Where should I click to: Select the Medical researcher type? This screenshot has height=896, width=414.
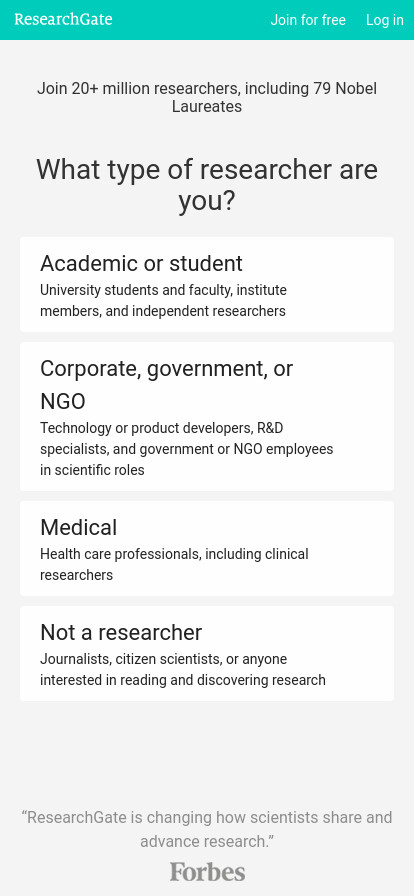pyautogui.click(x=207, y=549)
